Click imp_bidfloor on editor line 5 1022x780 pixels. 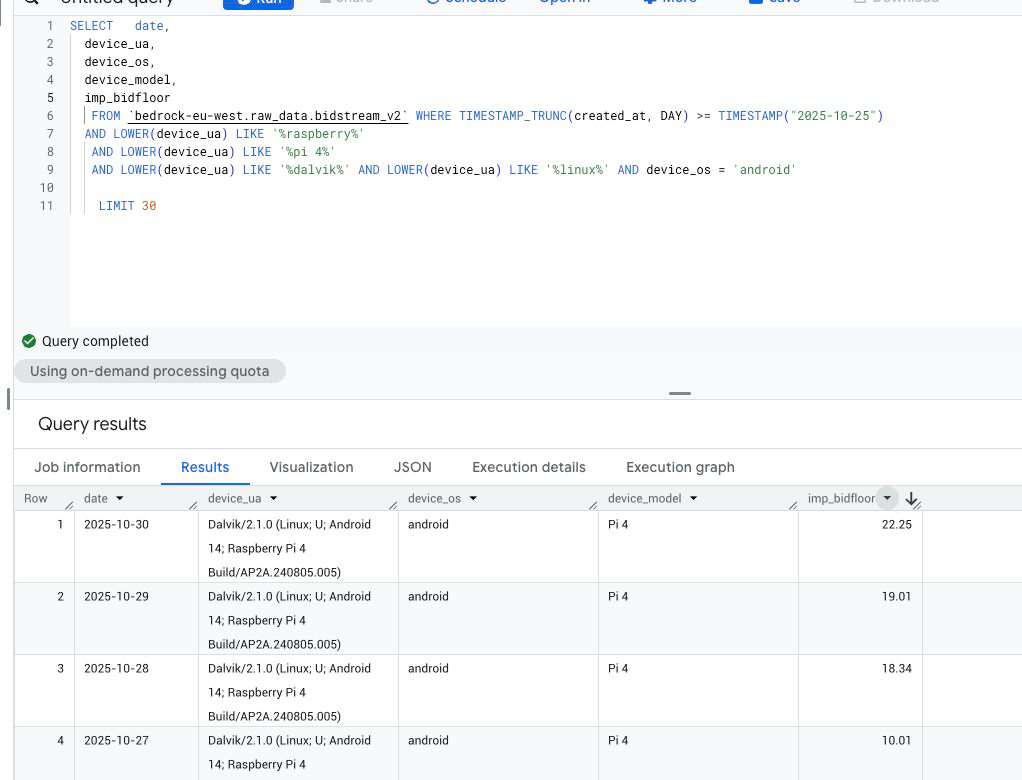coord(127,98)
